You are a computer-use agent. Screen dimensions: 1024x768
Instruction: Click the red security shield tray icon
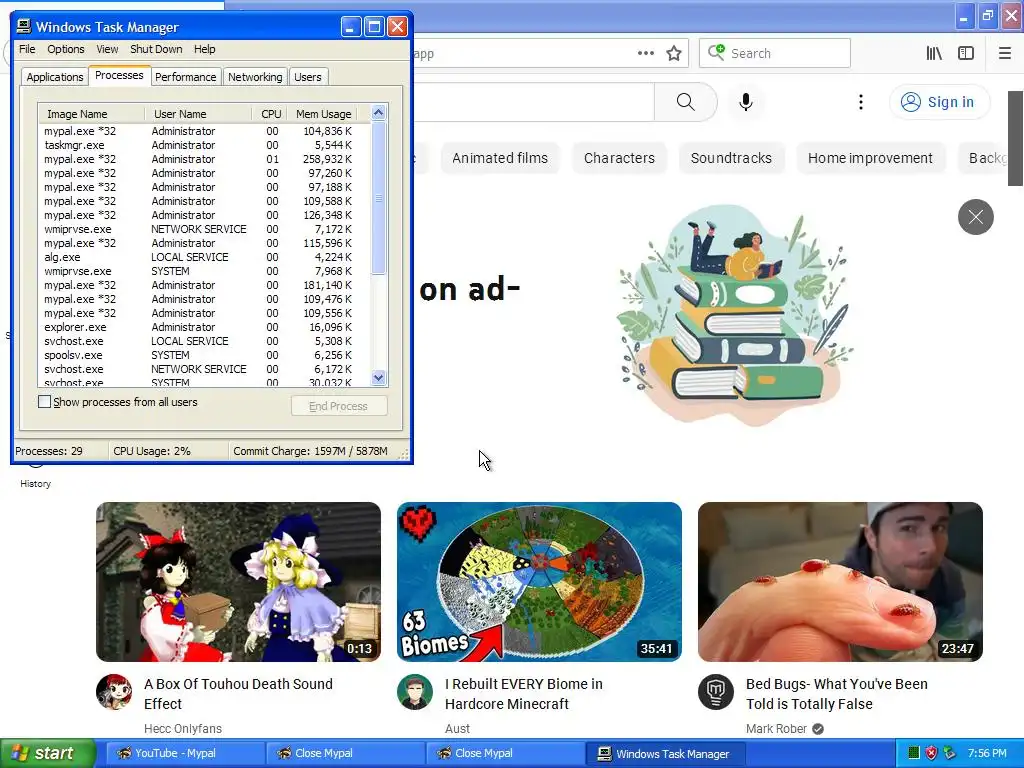click(932, 753)
